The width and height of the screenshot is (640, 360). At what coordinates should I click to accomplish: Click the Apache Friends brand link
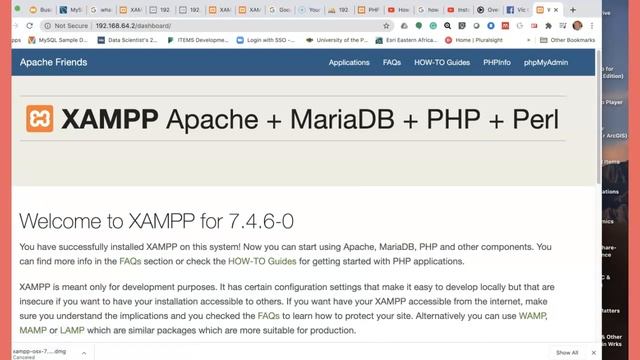[53, 62]
